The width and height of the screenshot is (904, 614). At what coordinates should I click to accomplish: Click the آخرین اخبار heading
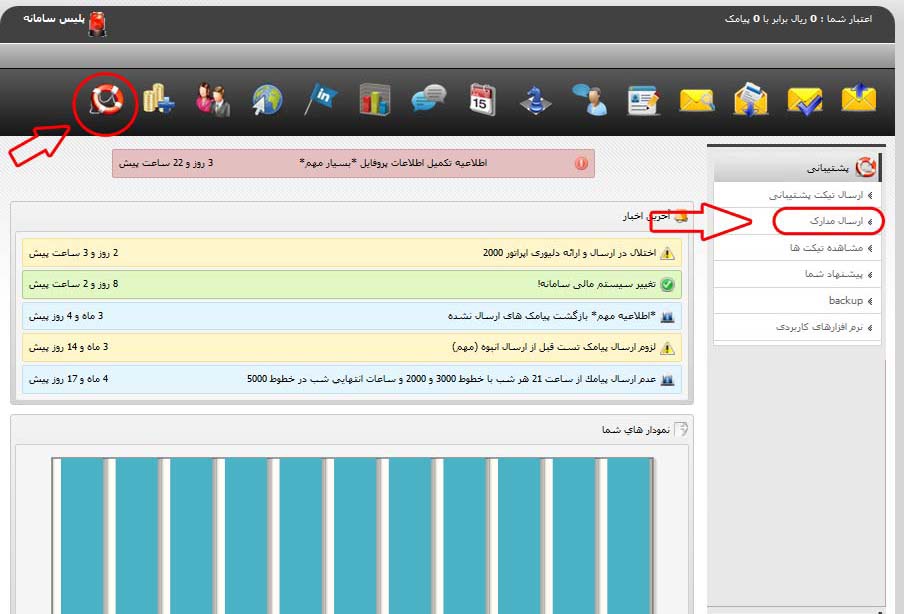pyautogui.click(x=646, y=216)
